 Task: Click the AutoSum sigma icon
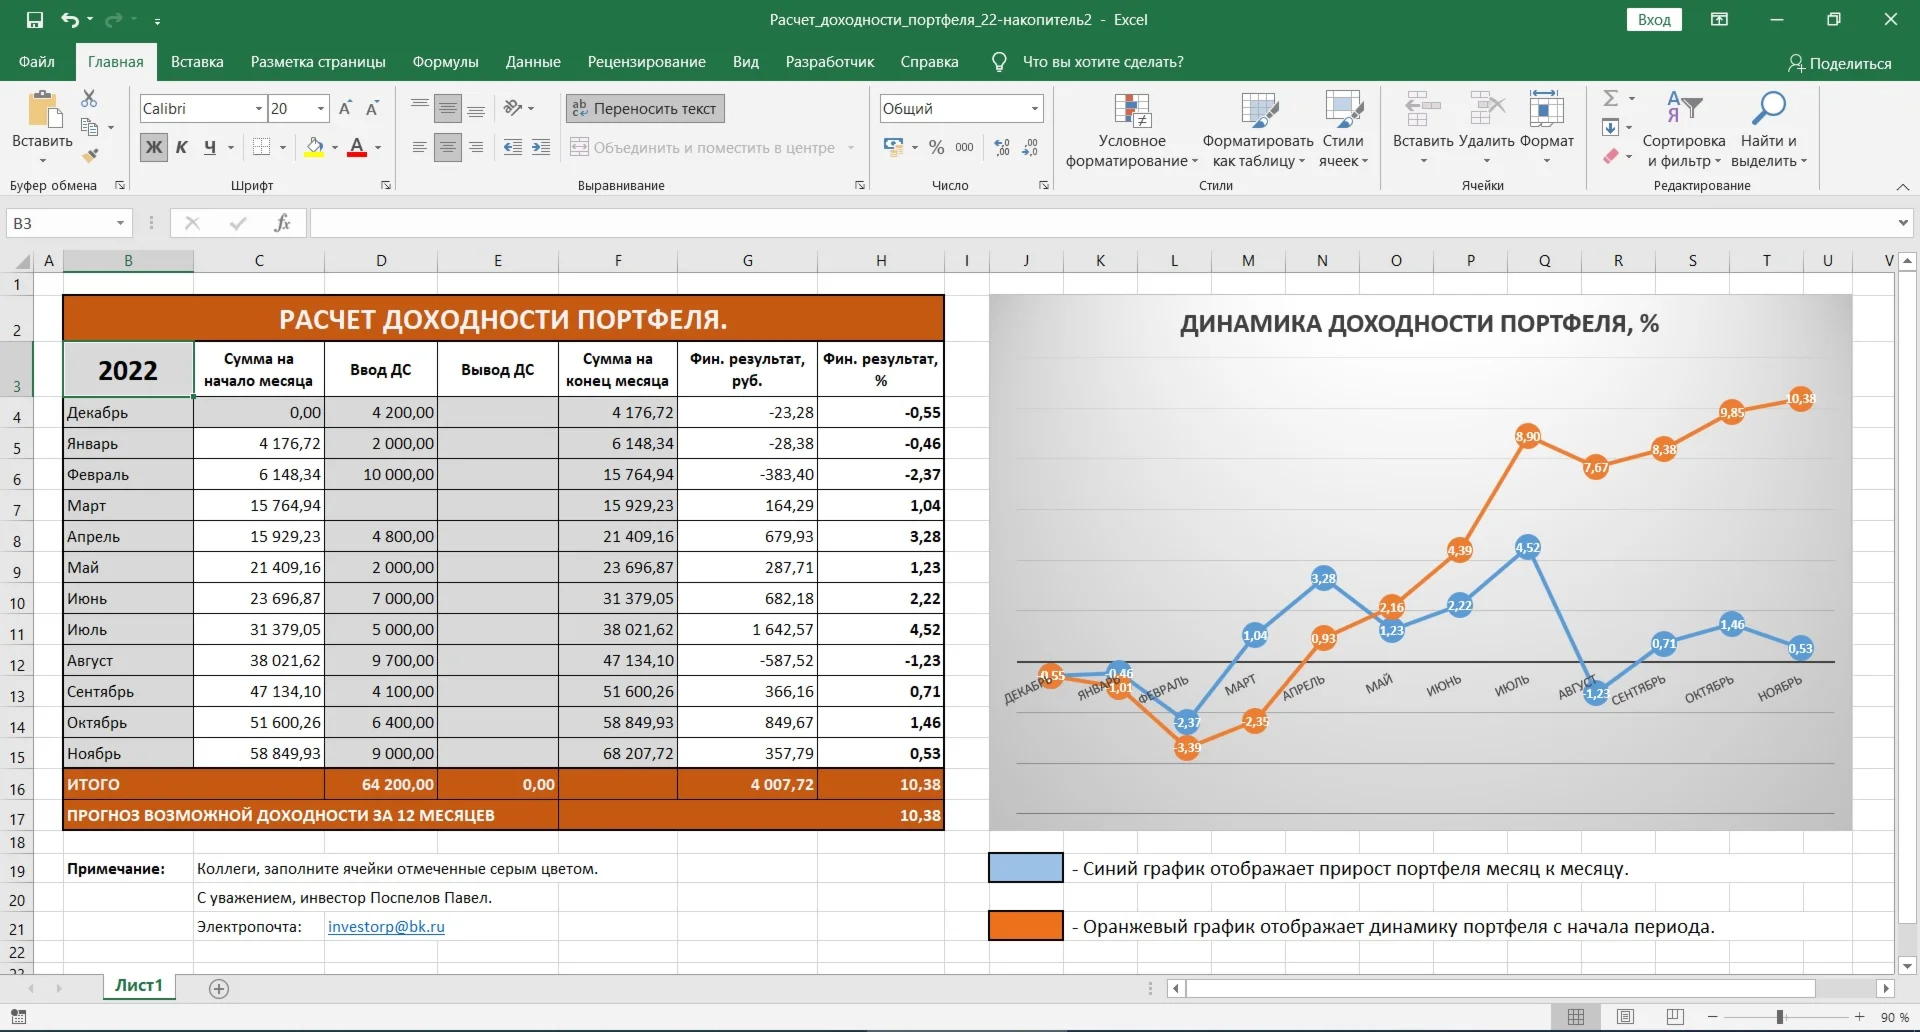click(x=1610, y=98)
